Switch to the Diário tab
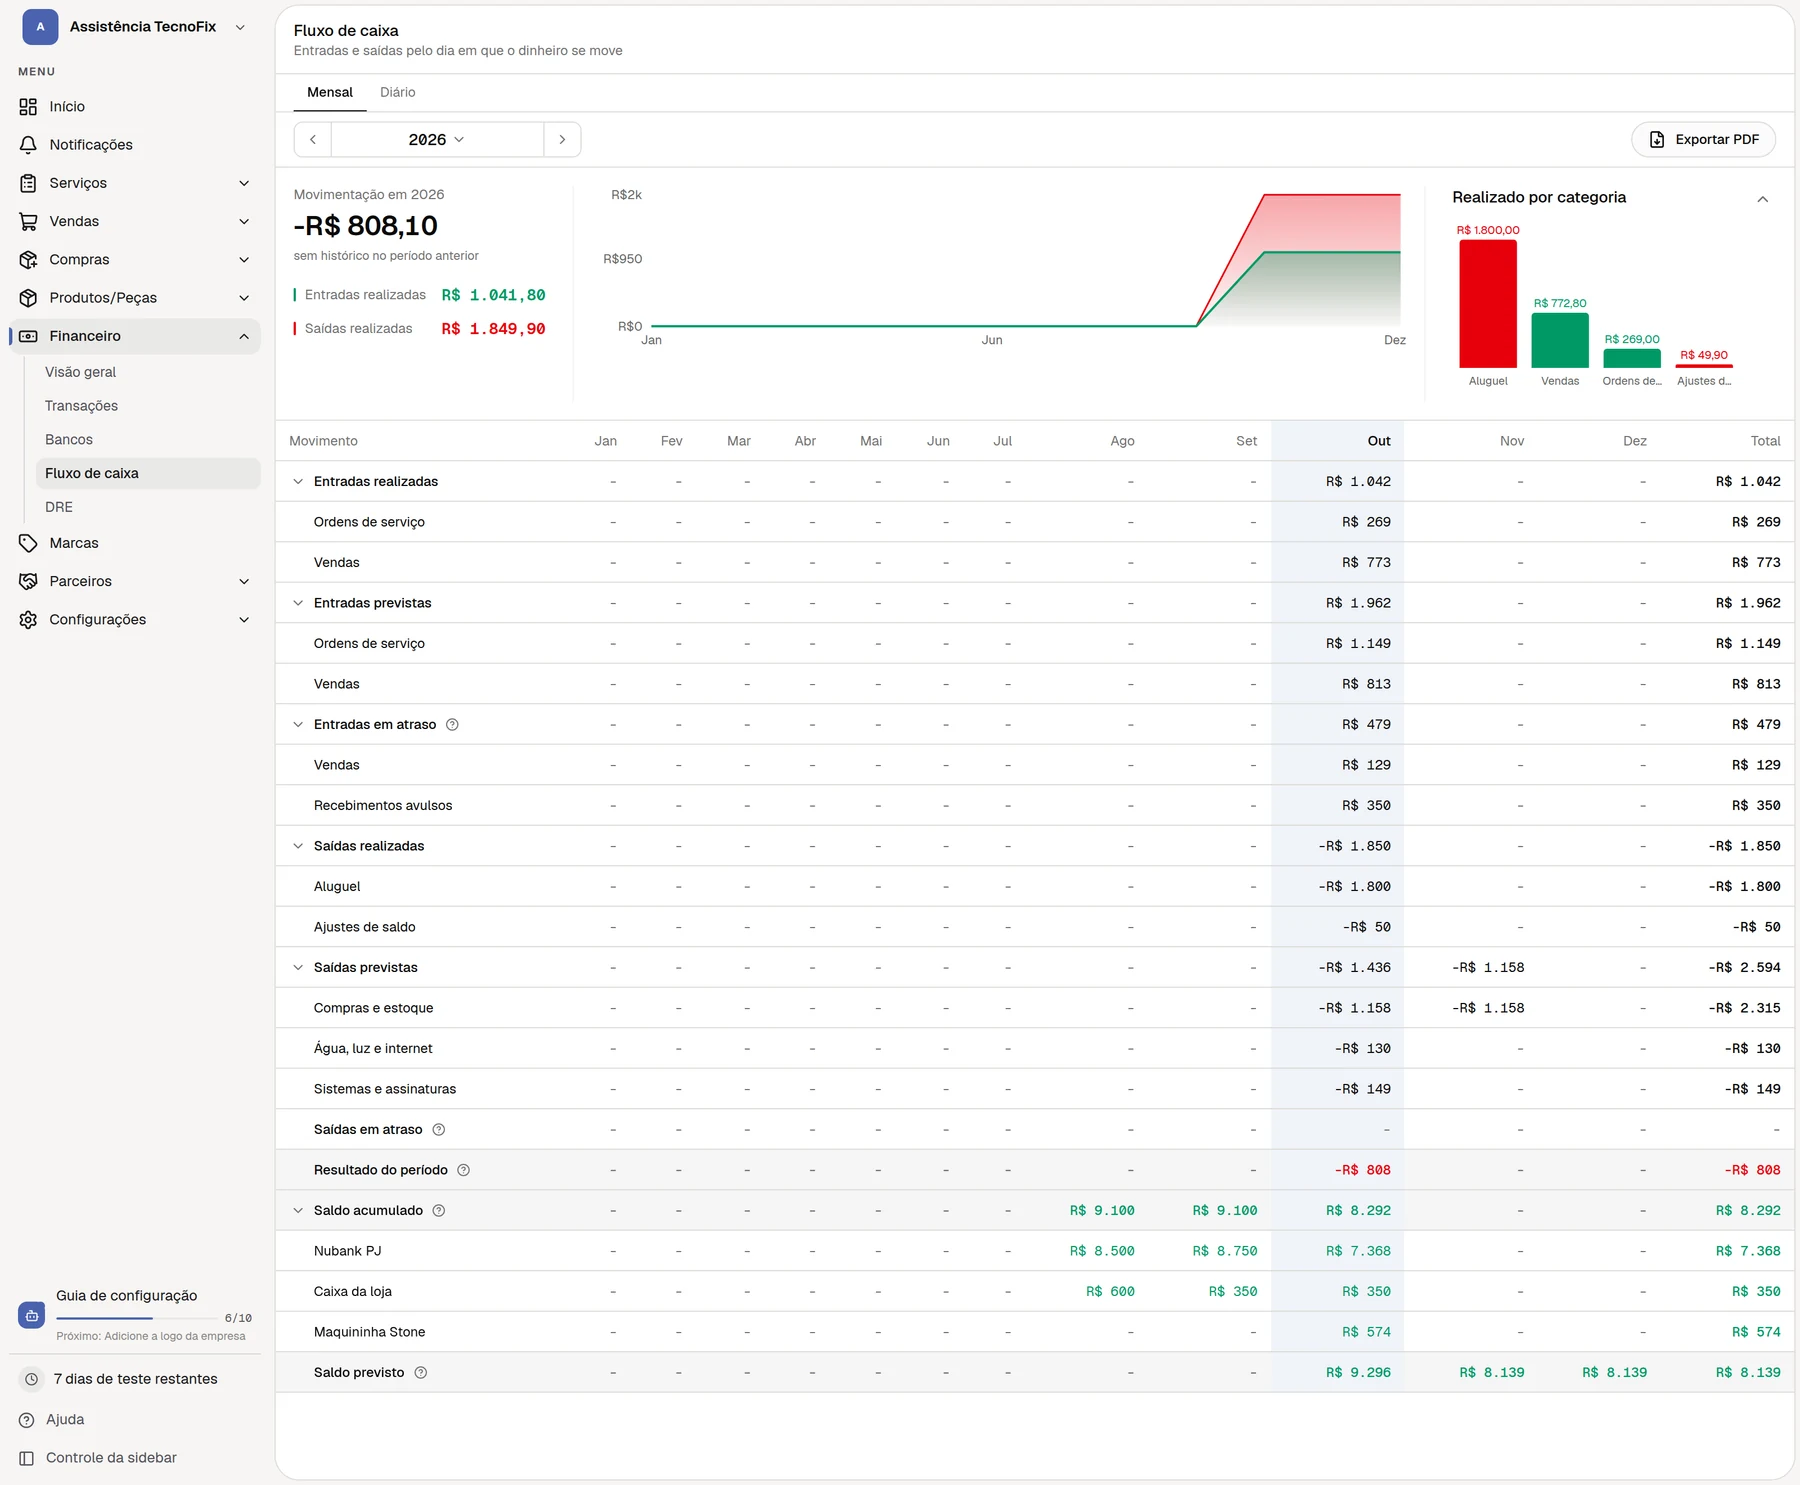The image size is (1800, 1485). pyautogui.click(x=397, y=92)
